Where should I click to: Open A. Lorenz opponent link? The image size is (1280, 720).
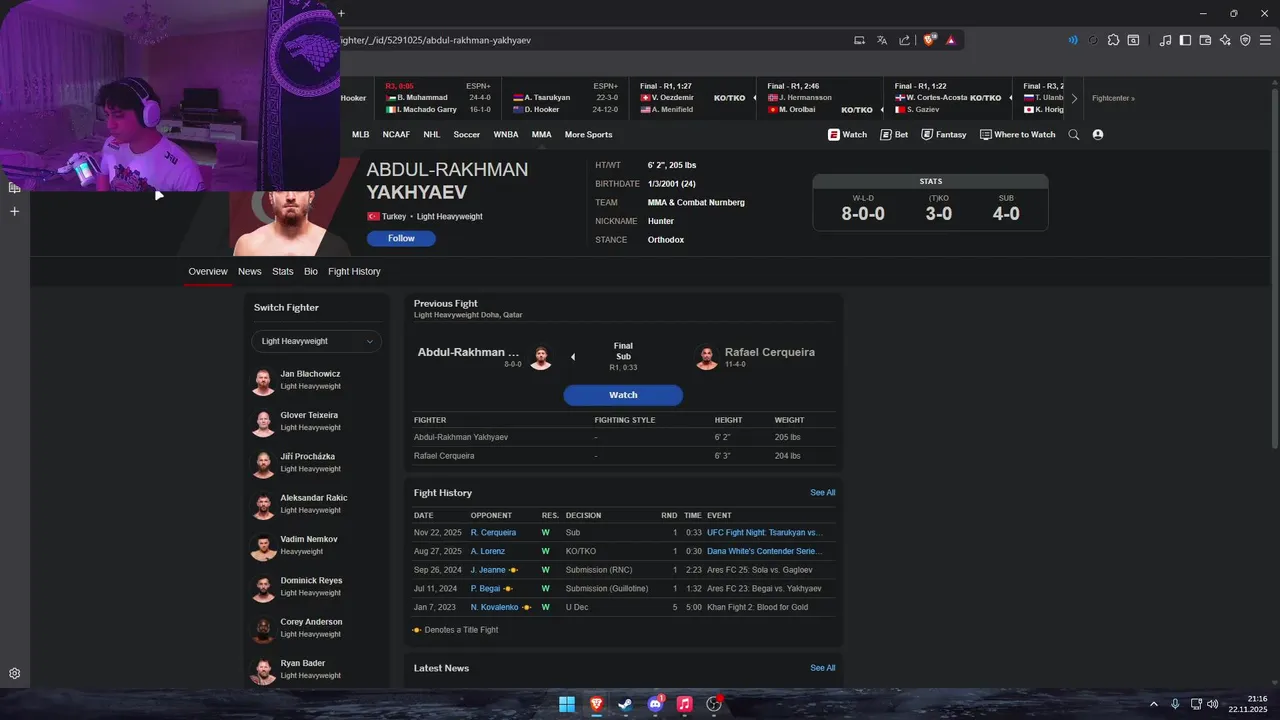[x=488, y=551]
